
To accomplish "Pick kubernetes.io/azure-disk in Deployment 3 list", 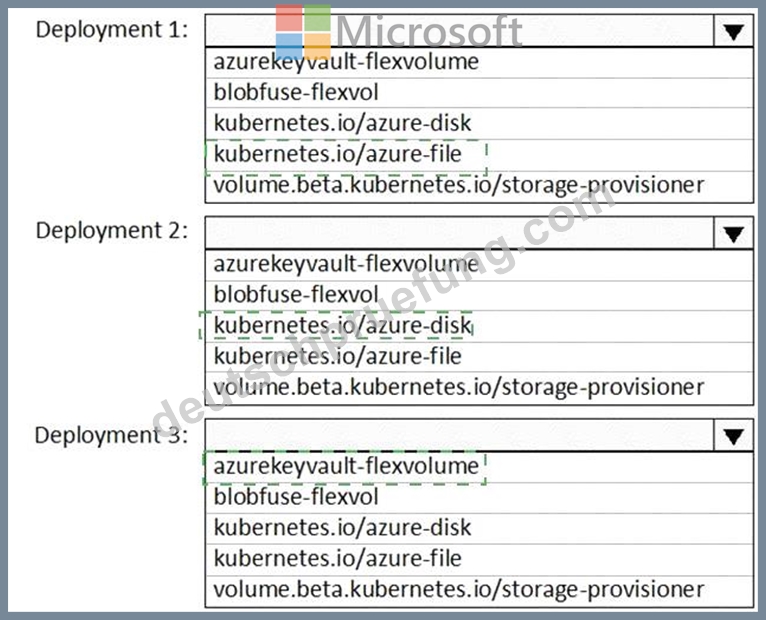I will [x=479, y=528].
